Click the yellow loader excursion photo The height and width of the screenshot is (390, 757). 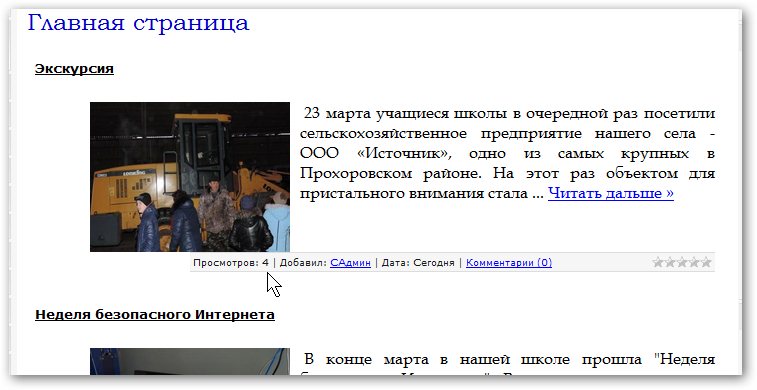coord(190,177)
